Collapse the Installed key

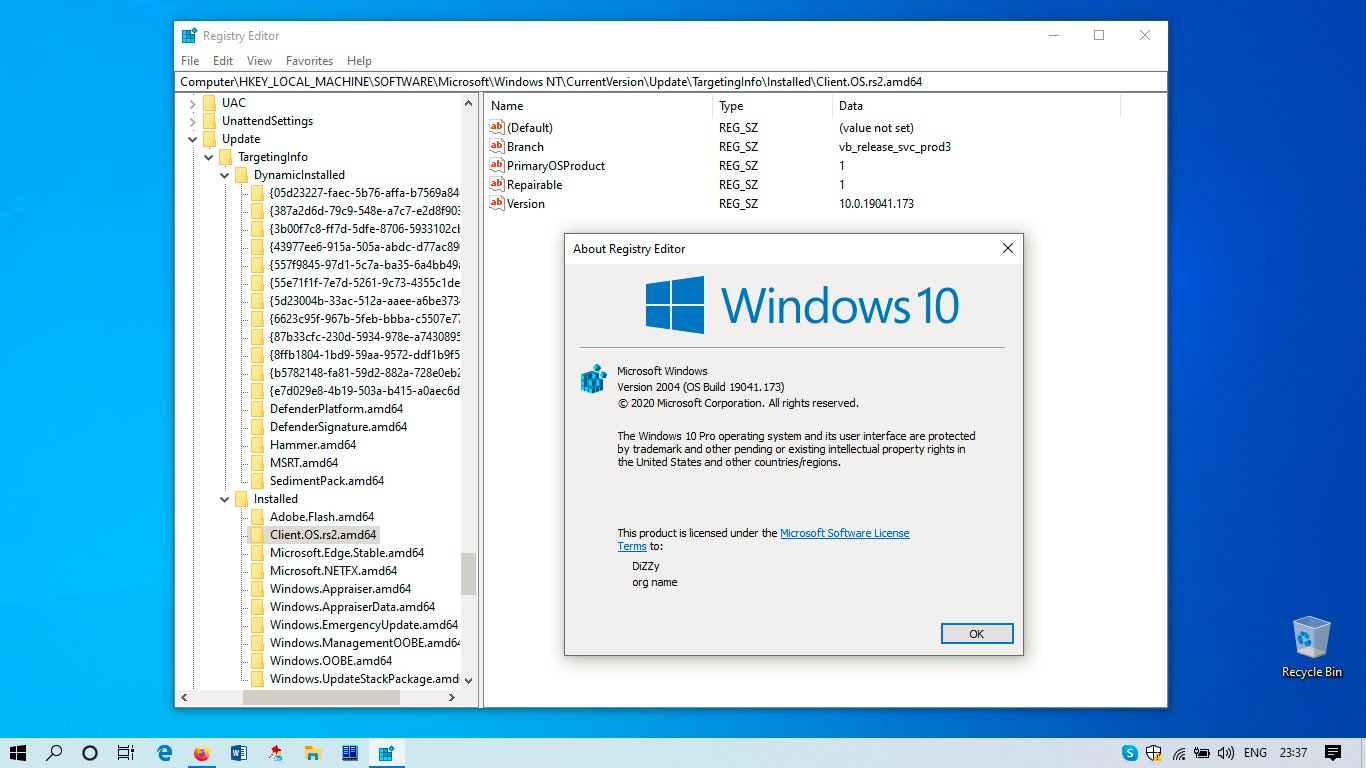[x=225, y=499]
